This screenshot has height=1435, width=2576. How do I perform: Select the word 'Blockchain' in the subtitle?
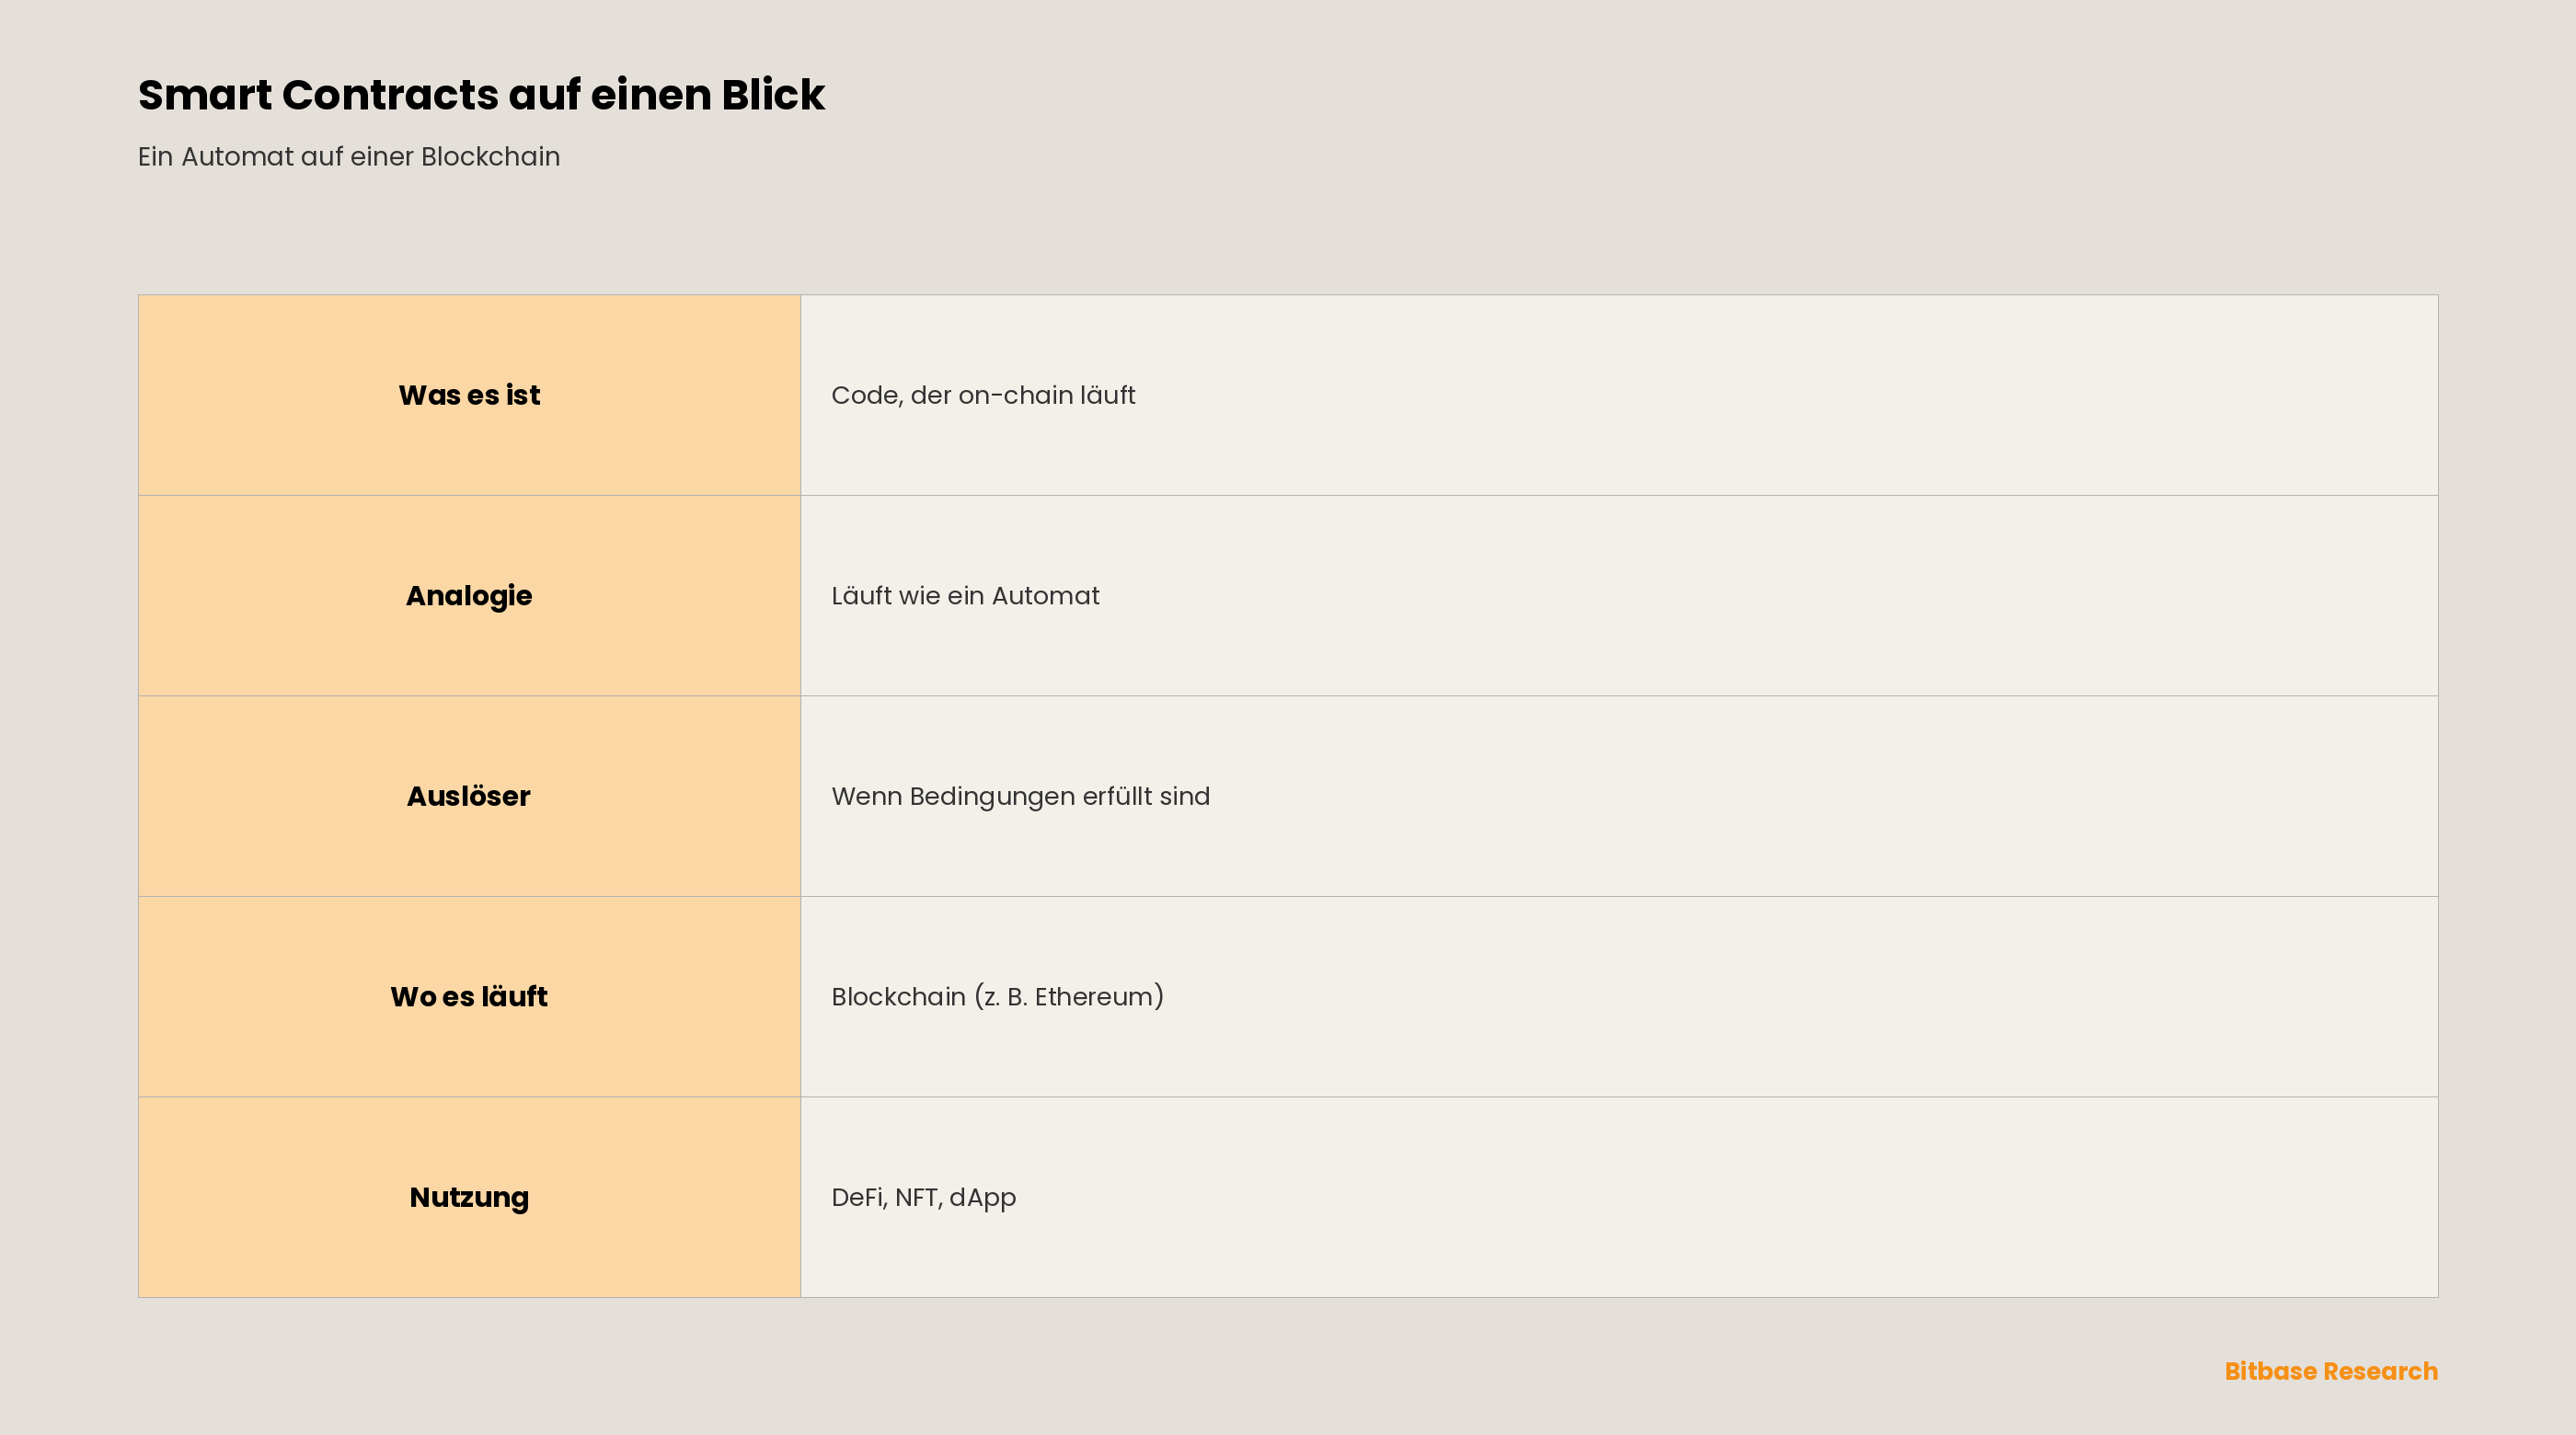coord(490,157)
